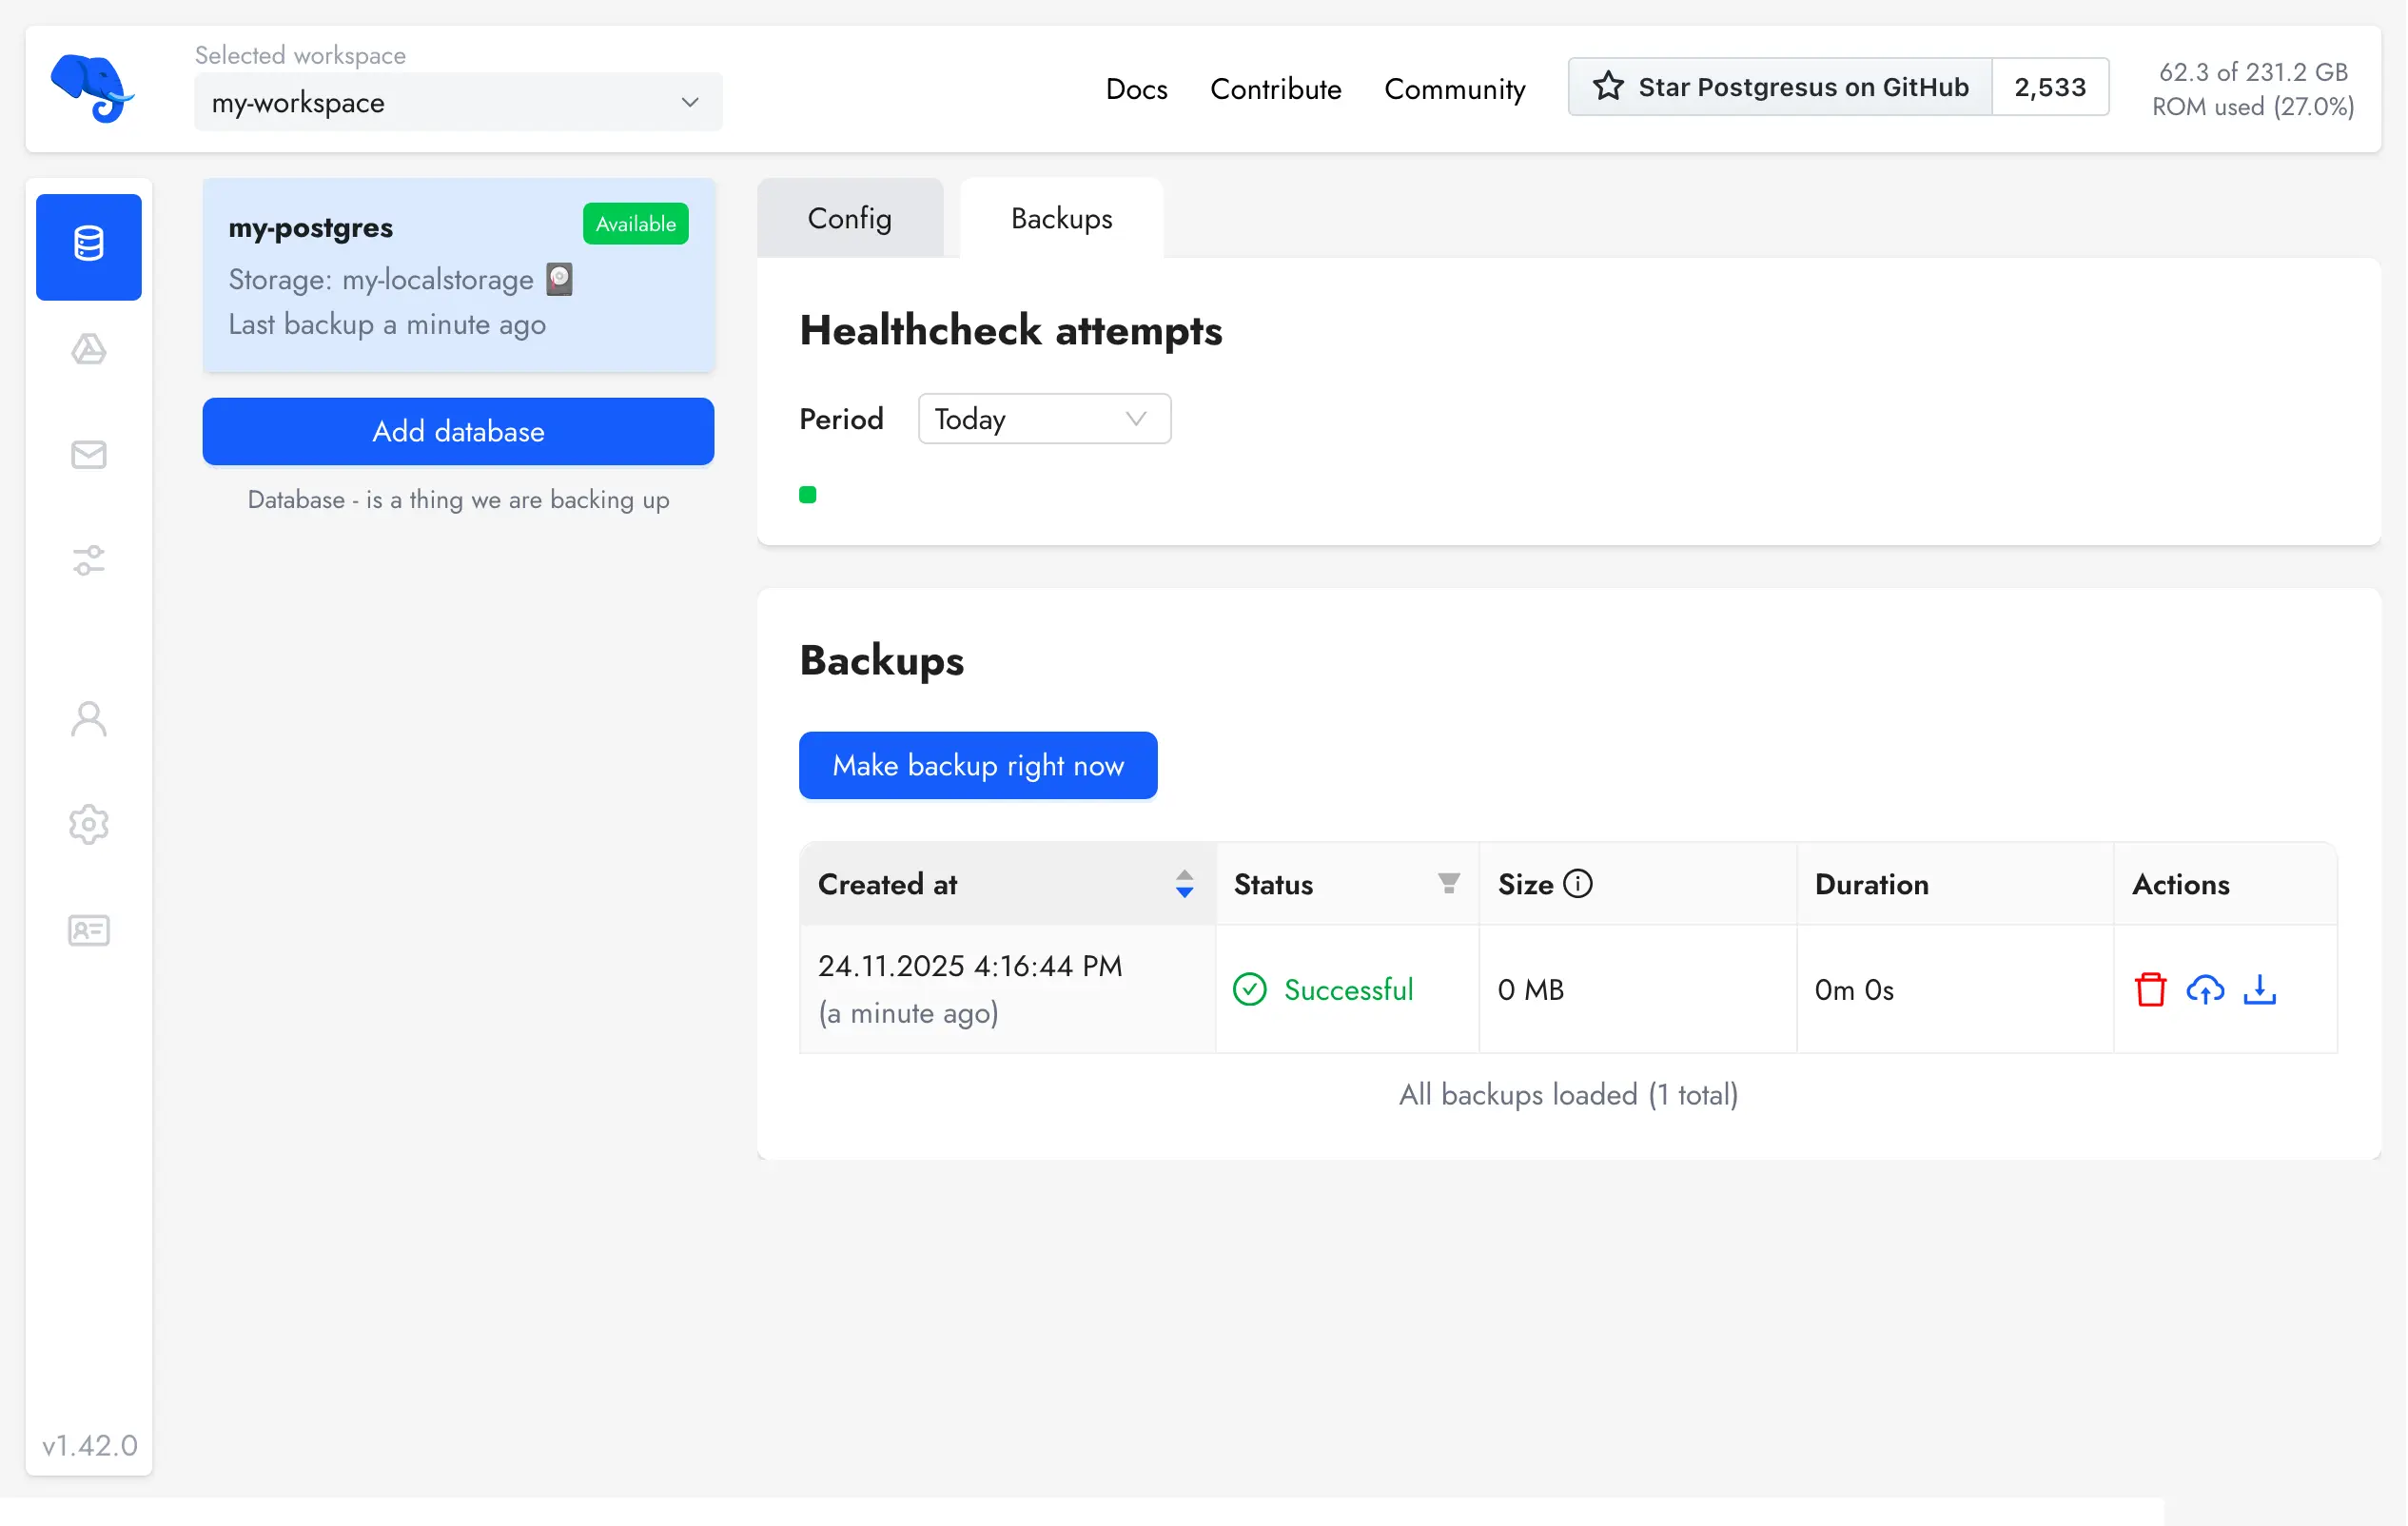The height and width of the screenshot is (1526, 2408).
Task: Open the contact card sidebar section
Action: [x=88, y=930]
